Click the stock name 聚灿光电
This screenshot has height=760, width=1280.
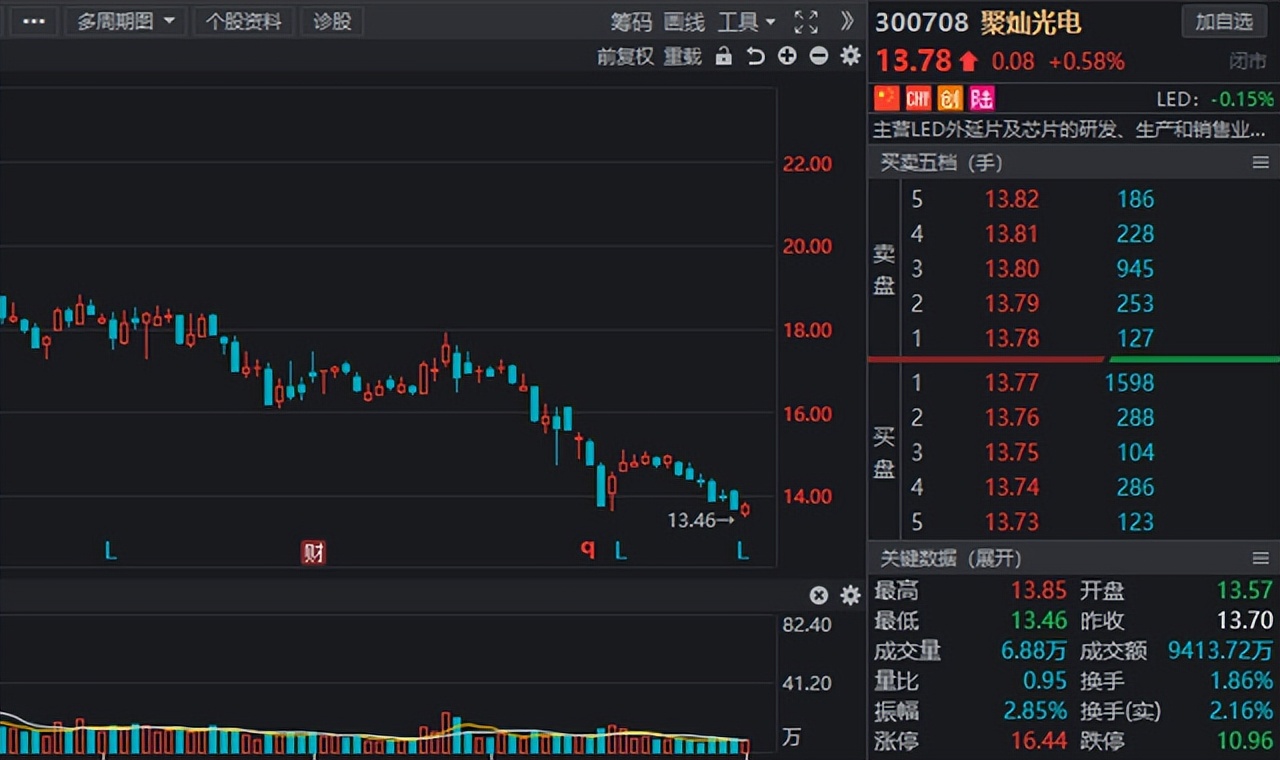click(1030, 22)
